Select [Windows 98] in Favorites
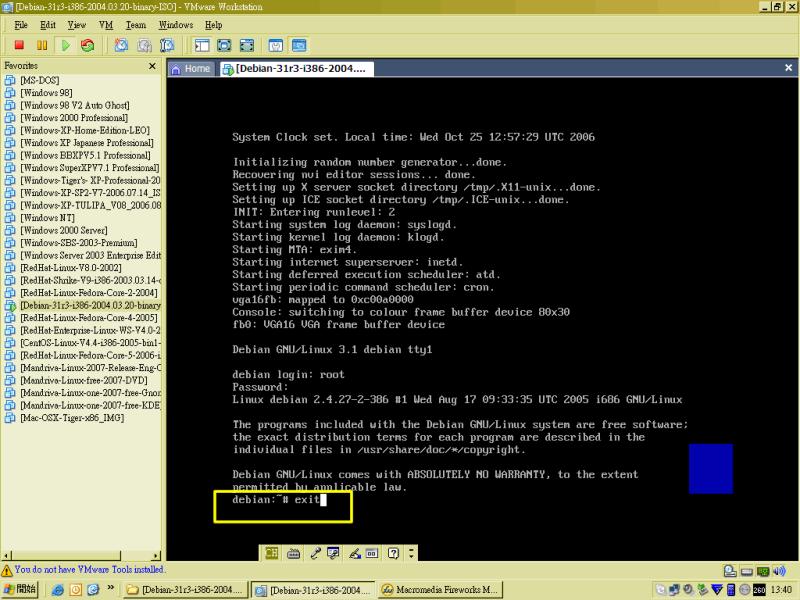 (x=46, y=92)
